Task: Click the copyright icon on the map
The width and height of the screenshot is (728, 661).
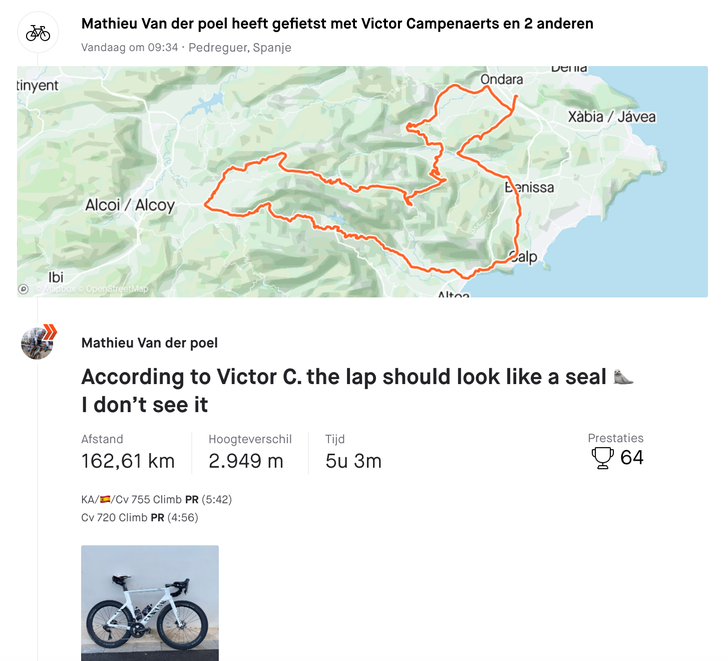Action: [24, 289]
